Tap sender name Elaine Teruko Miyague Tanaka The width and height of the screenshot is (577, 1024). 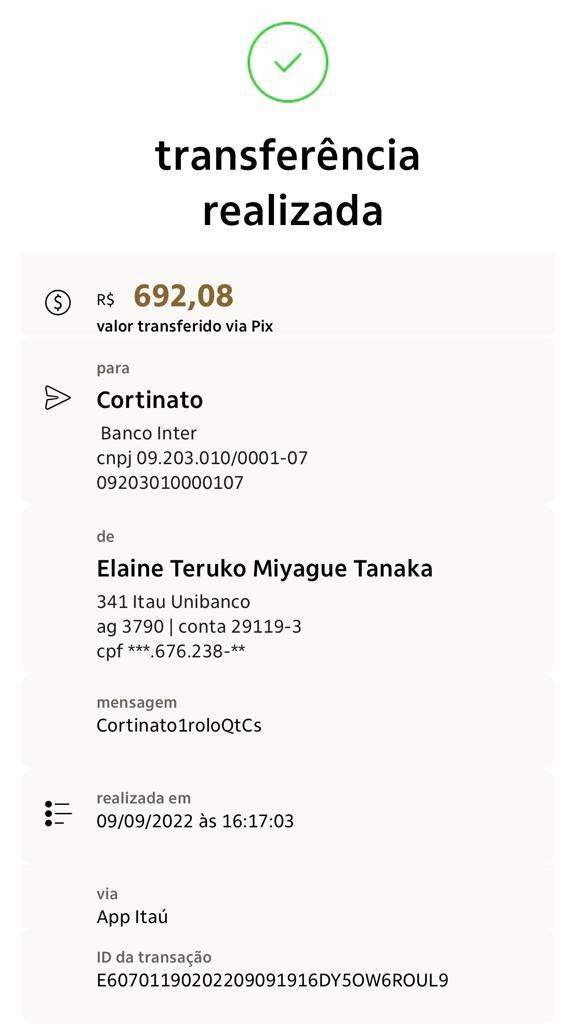pyautogui.click(x=264, y=569)
